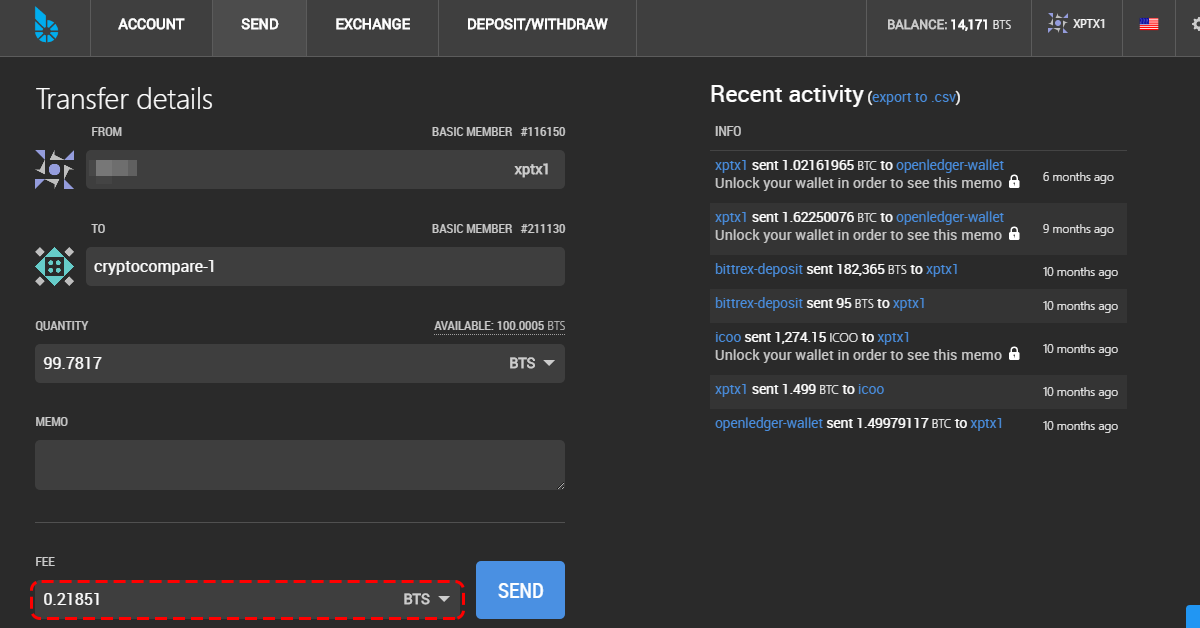Open xptx1 link in 1.02161965 BTC row
Image resolution: width=1200 pixels, height=628 pixels.
731,165
